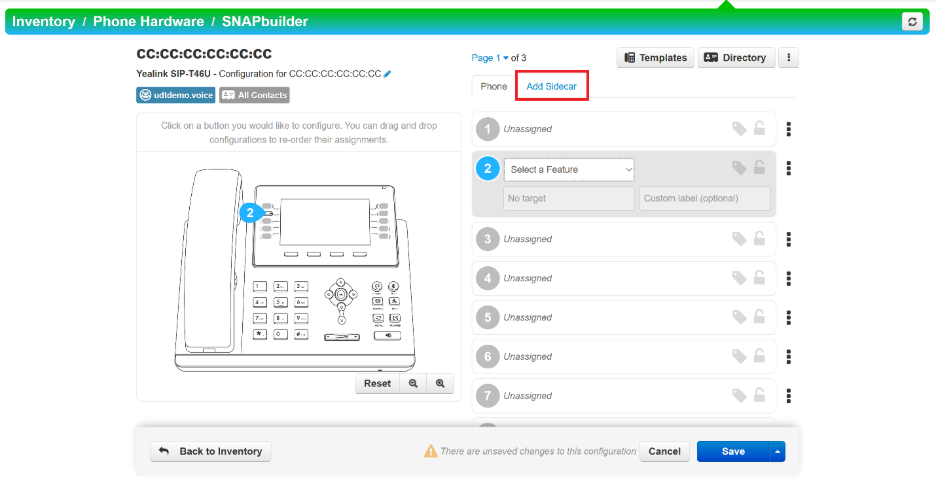The image size is (936, 483).
Task: Cancel the unsaved configuration changes
Action: point(664,452)
